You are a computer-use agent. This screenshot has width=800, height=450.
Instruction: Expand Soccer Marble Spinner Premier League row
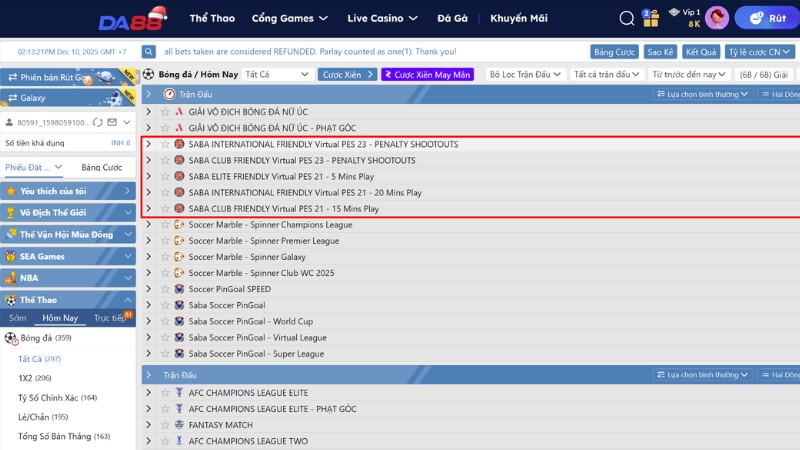click(148, 241)
